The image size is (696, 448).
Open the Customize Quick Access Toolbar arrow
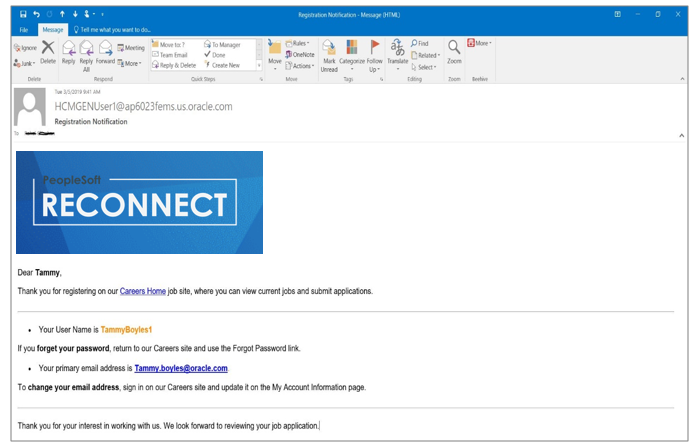(103, 15)
